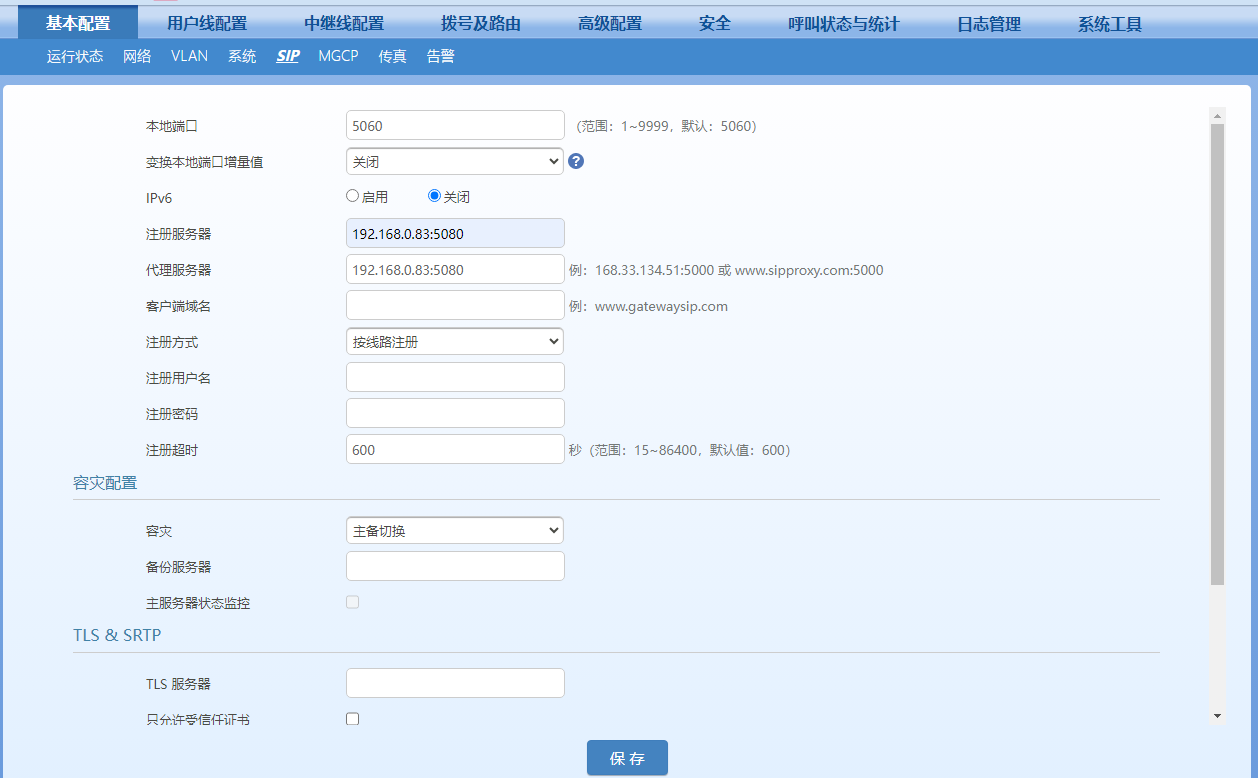Image resolution: width=1258 pixels, height=778 pixels.
Task: Expand the 注册方式 dropdown
Action: click(x=454, y=341)
